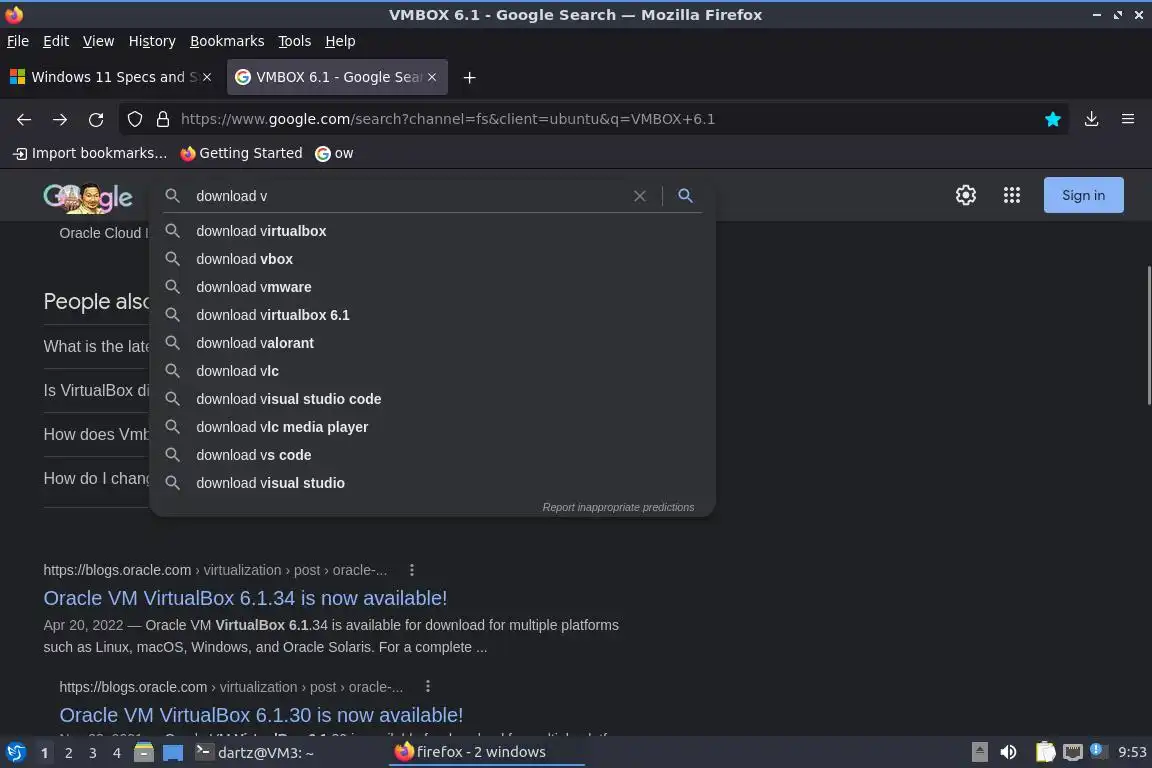Open volume control in system tray

pos(1008,753)
